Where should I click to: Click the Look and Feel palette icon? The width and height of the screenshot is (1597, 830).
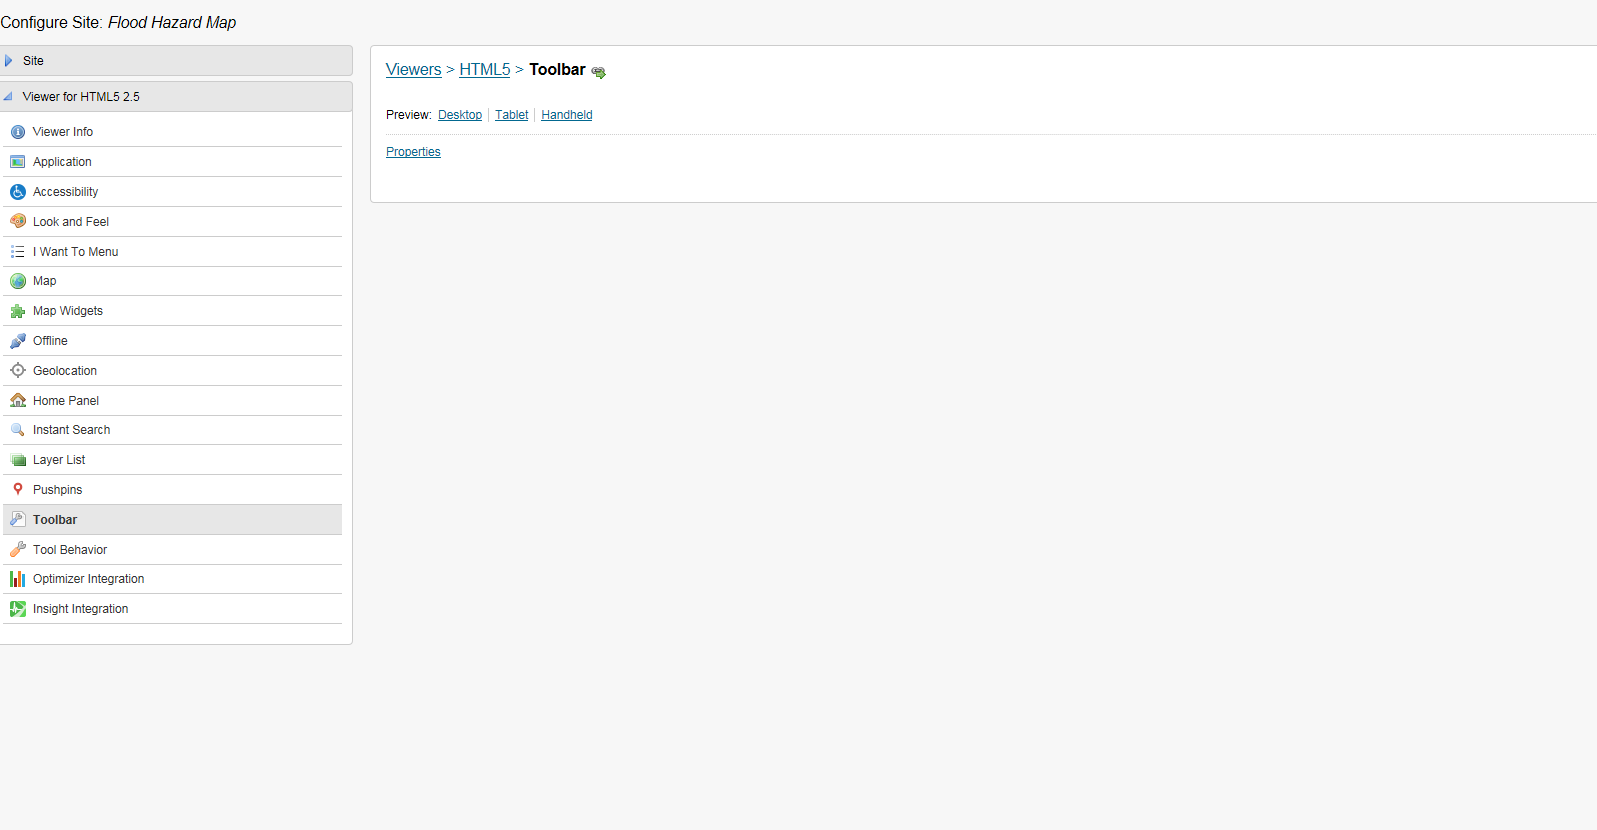point(18,221)
